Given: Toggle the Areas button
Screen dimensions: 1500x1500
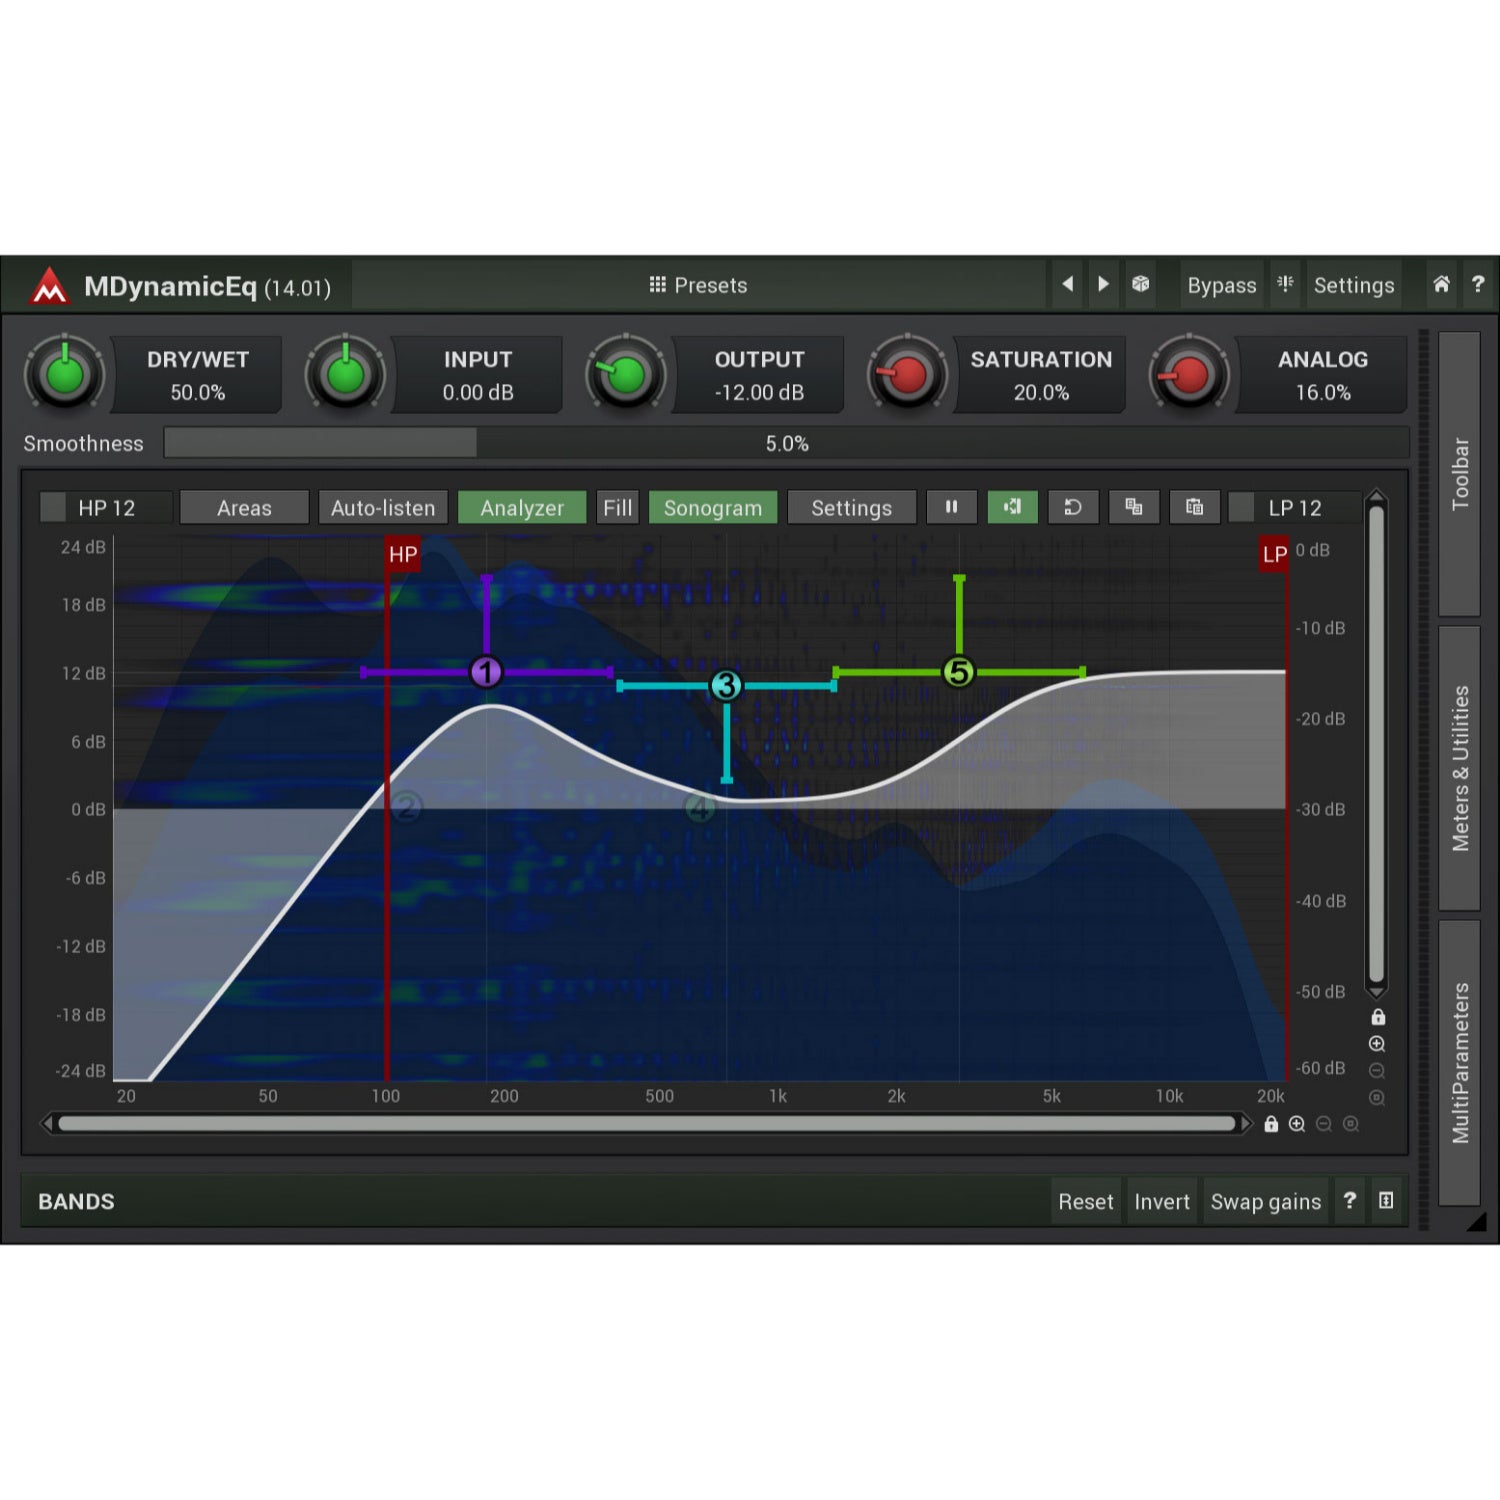Looking at the screenshot, I should pos(244,507).
